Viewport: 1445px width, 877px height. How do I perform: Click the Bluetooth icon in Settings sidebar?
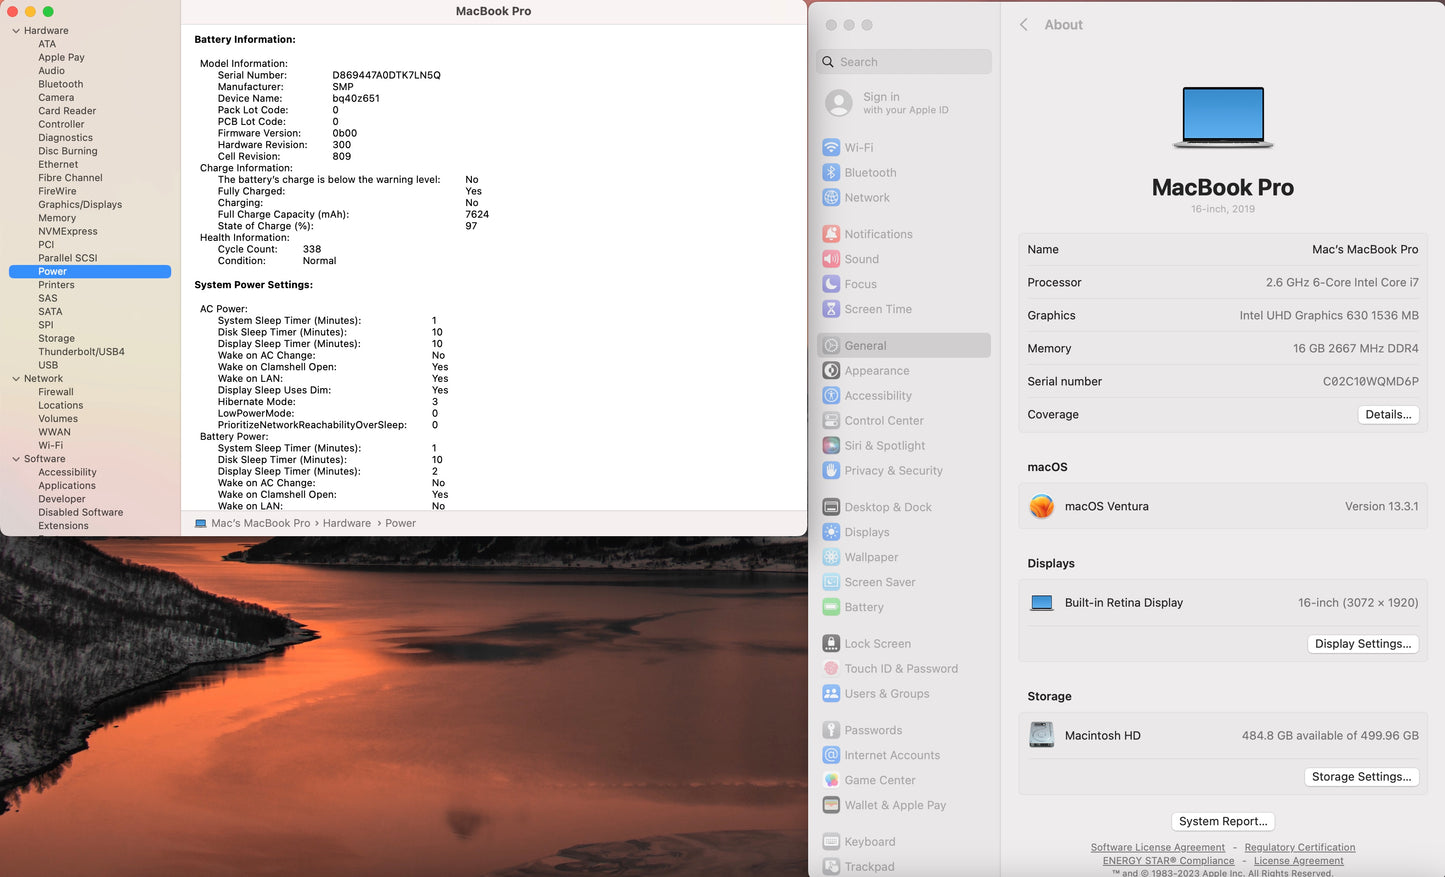click(x=831, y=172)
